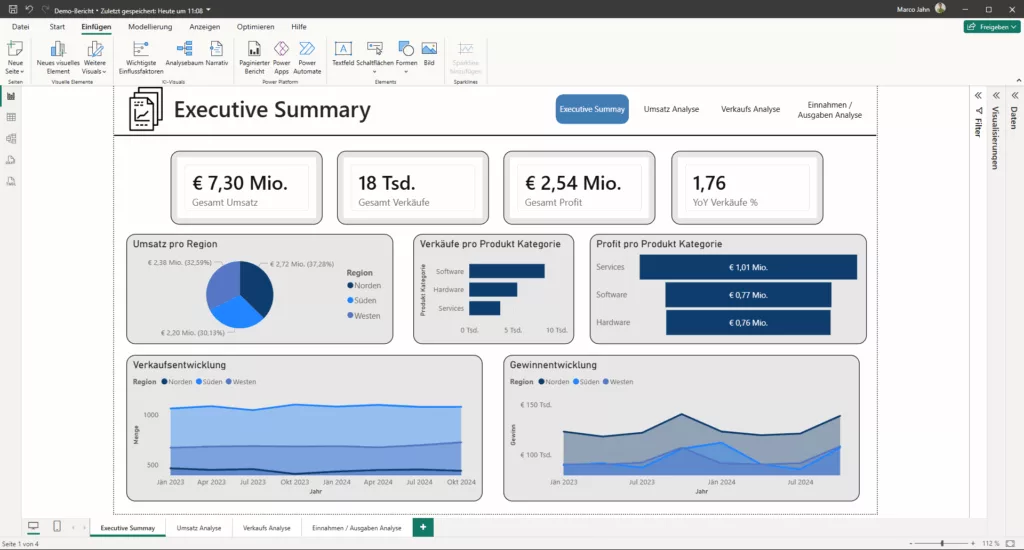Insert a Textfeld text box
Viewport: 1024px width, 550px height.
pos(343,49)
